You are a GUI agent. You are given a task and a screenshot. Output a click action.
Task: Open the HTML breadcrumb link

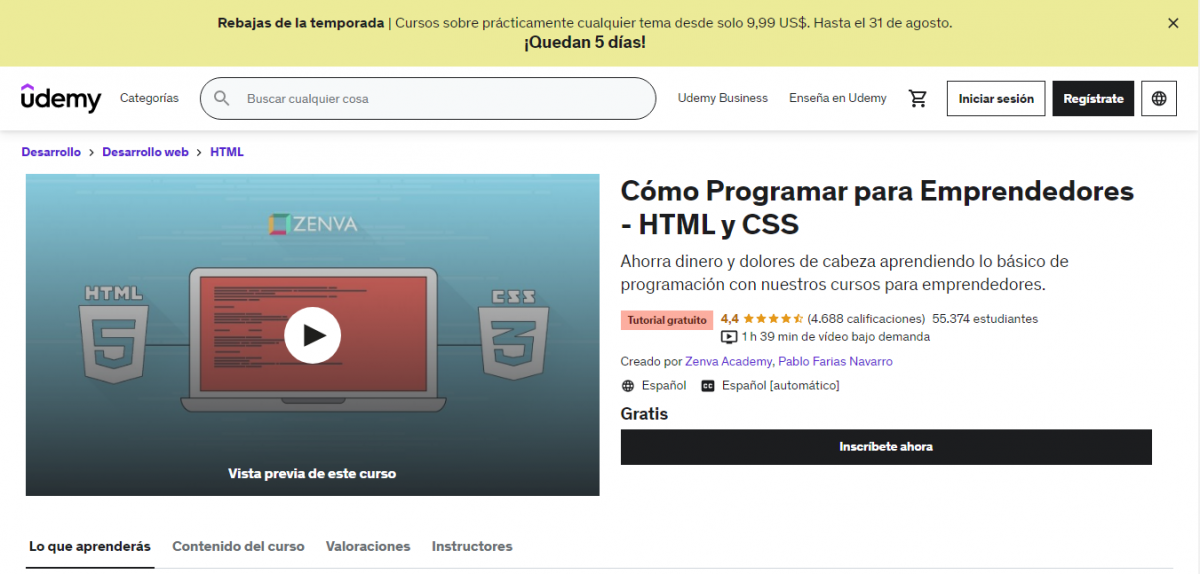click(x=226, y=152)
